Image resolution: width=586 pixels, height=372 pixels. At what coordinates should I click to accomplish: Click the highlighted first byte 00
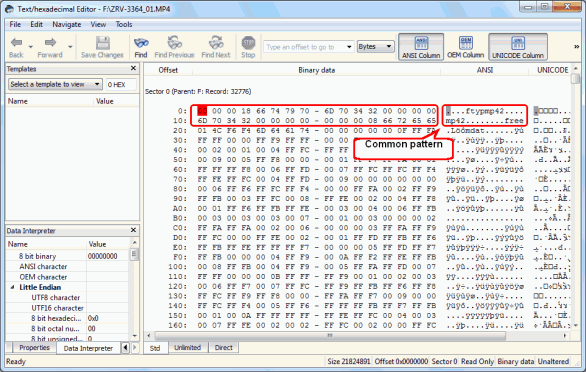pyautogui.click(x=202, y=111)
